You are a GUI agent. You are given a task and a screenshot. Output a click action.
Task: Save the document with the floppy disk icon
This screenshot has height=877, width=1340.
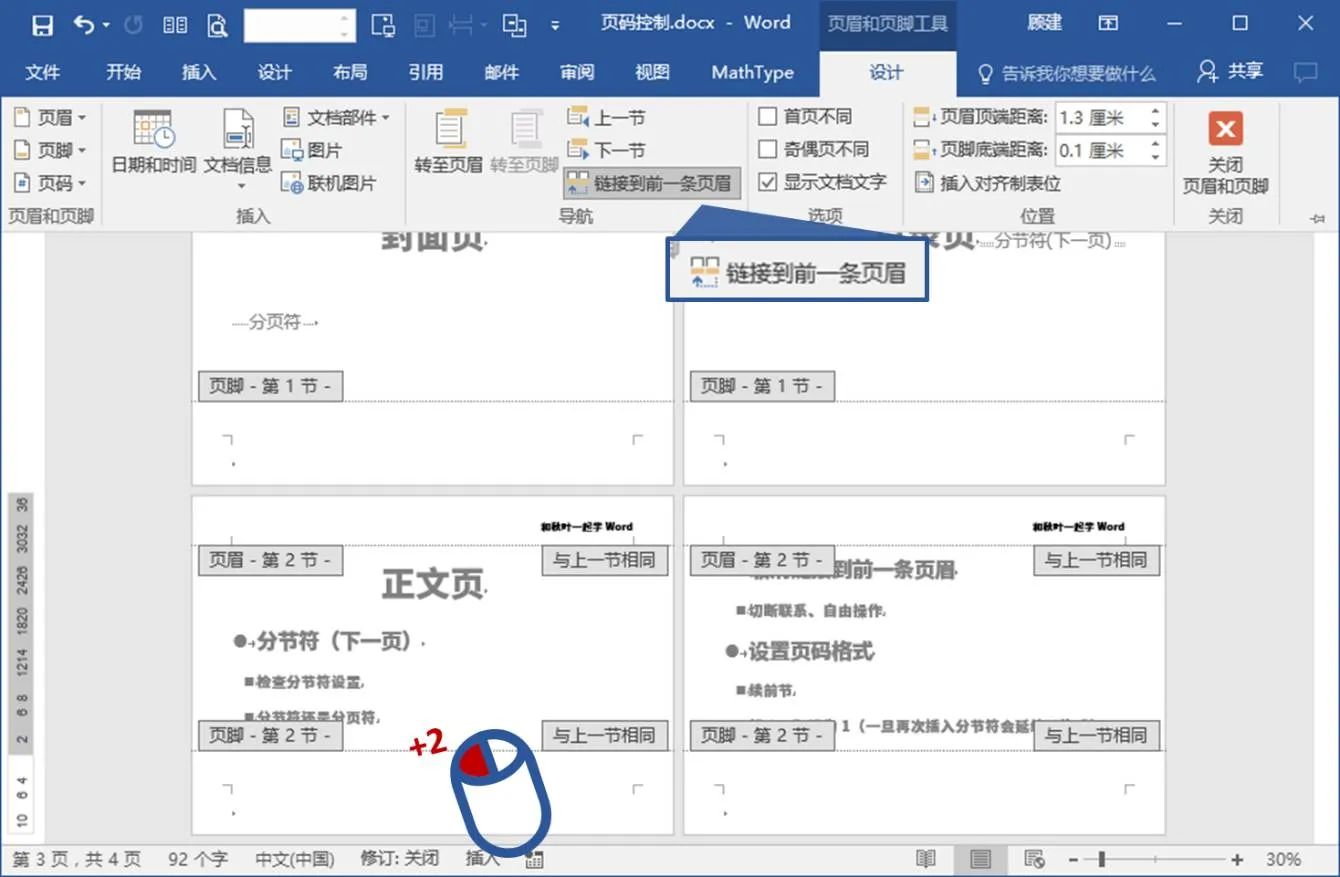click(42, 25)
